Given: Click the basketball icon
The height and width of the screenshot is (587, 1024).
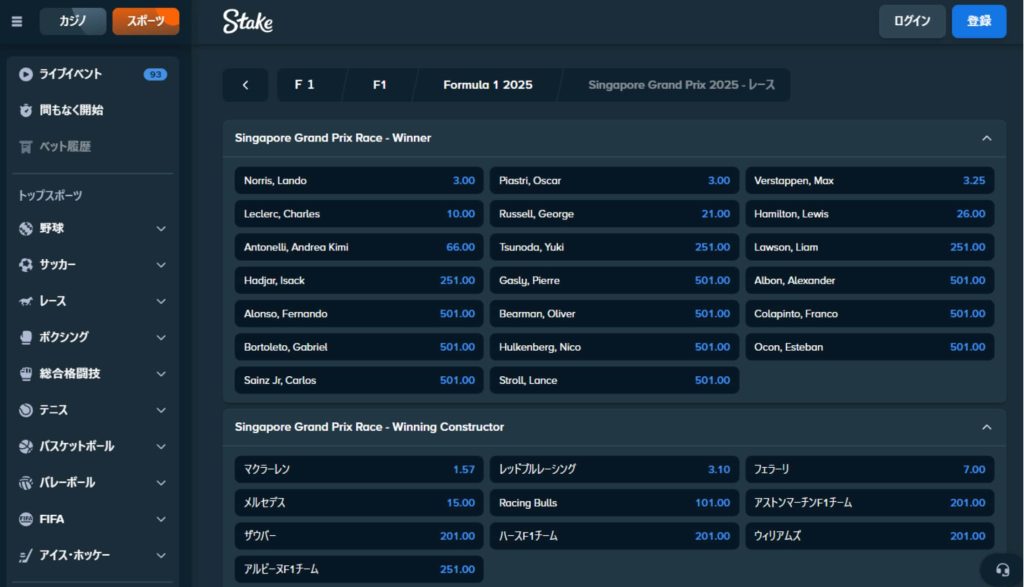Looking at the screenshot, I should tap(25, 447).
